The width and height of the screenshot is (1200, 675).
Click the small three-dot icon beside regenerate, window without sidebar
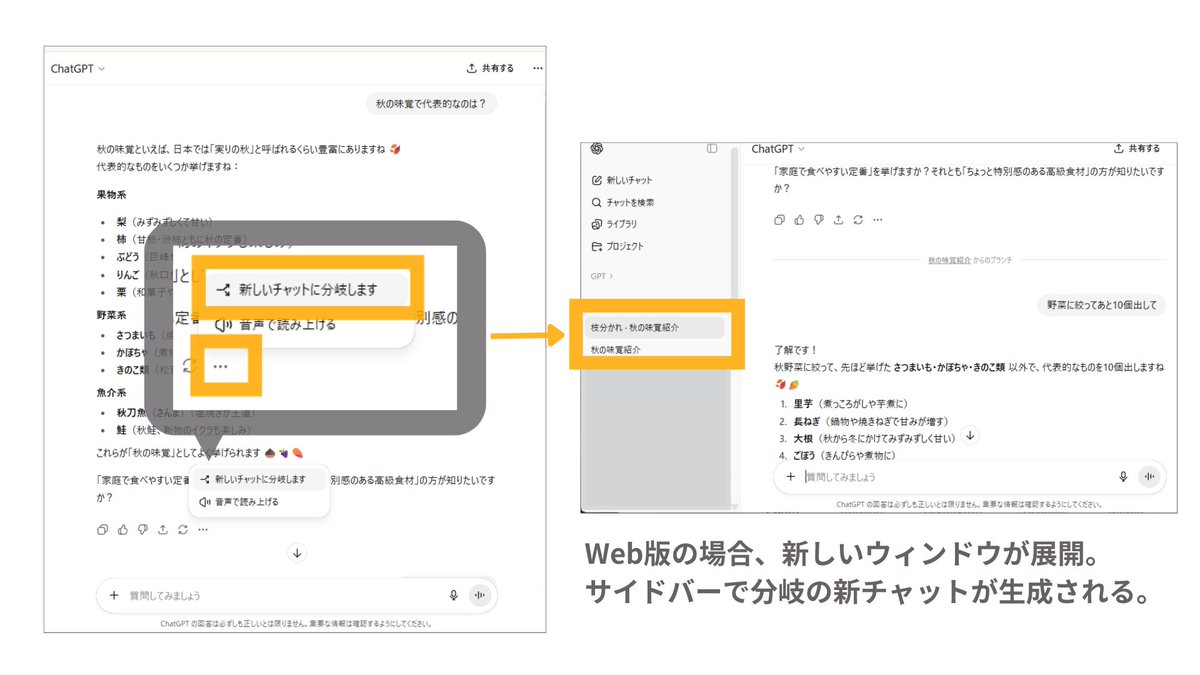pos(203,529)
